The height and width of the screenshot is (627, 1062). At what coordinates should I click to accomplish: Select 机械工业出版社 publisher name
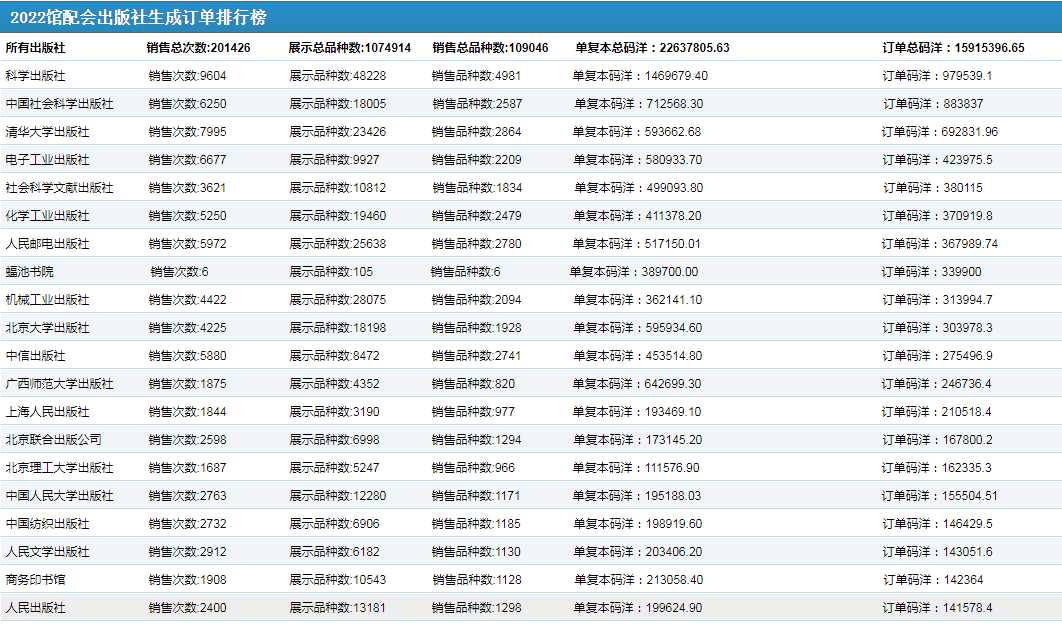coord(47,300)
